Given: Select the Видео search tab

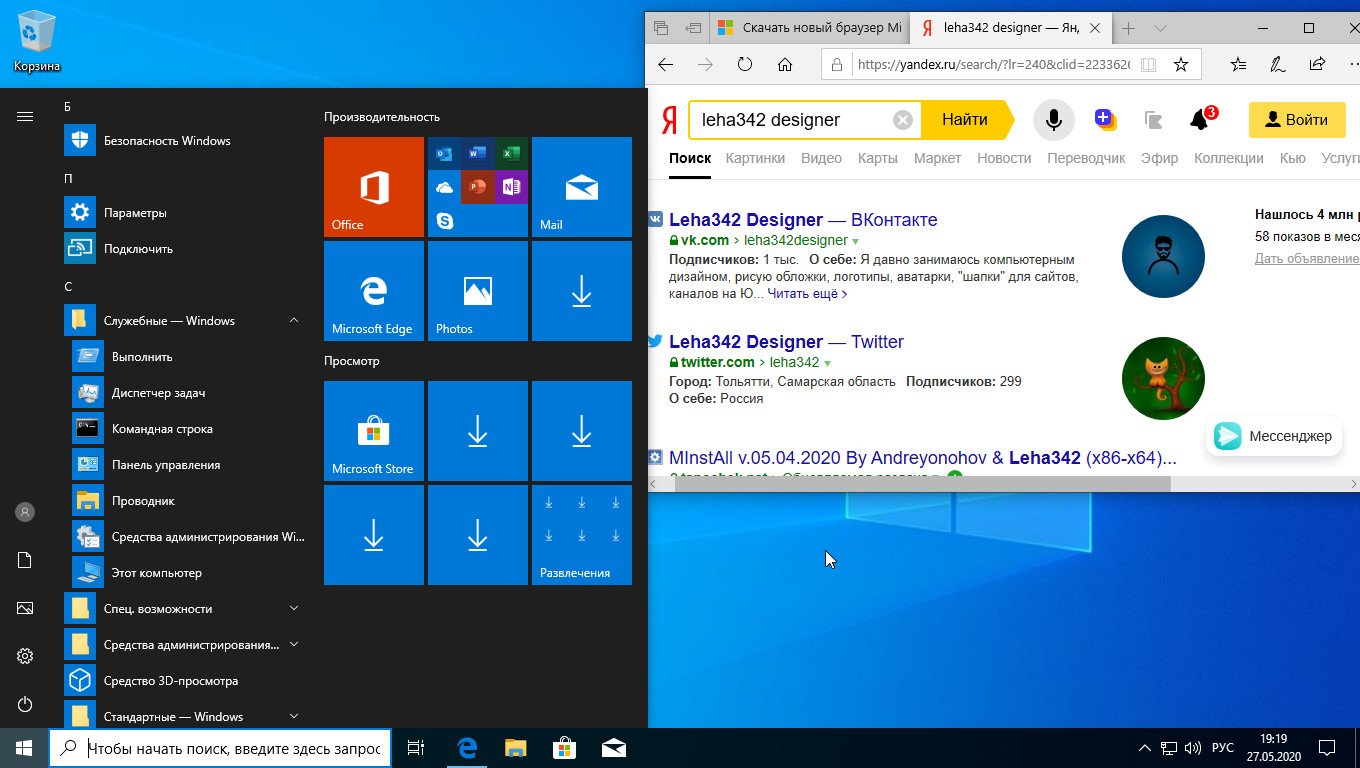Looking at the screenshot, I should [821, 158].
